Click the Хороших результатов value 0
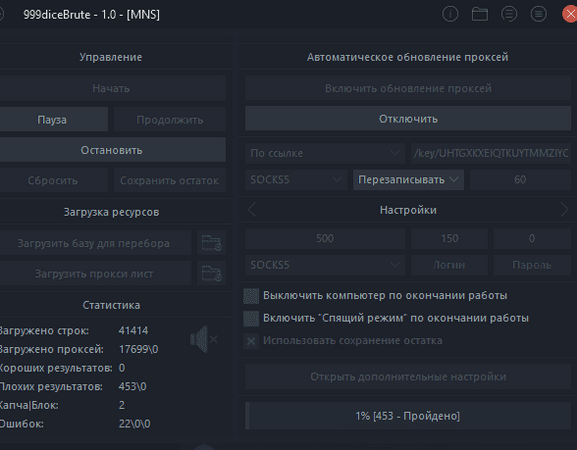 tap(122, 368)
